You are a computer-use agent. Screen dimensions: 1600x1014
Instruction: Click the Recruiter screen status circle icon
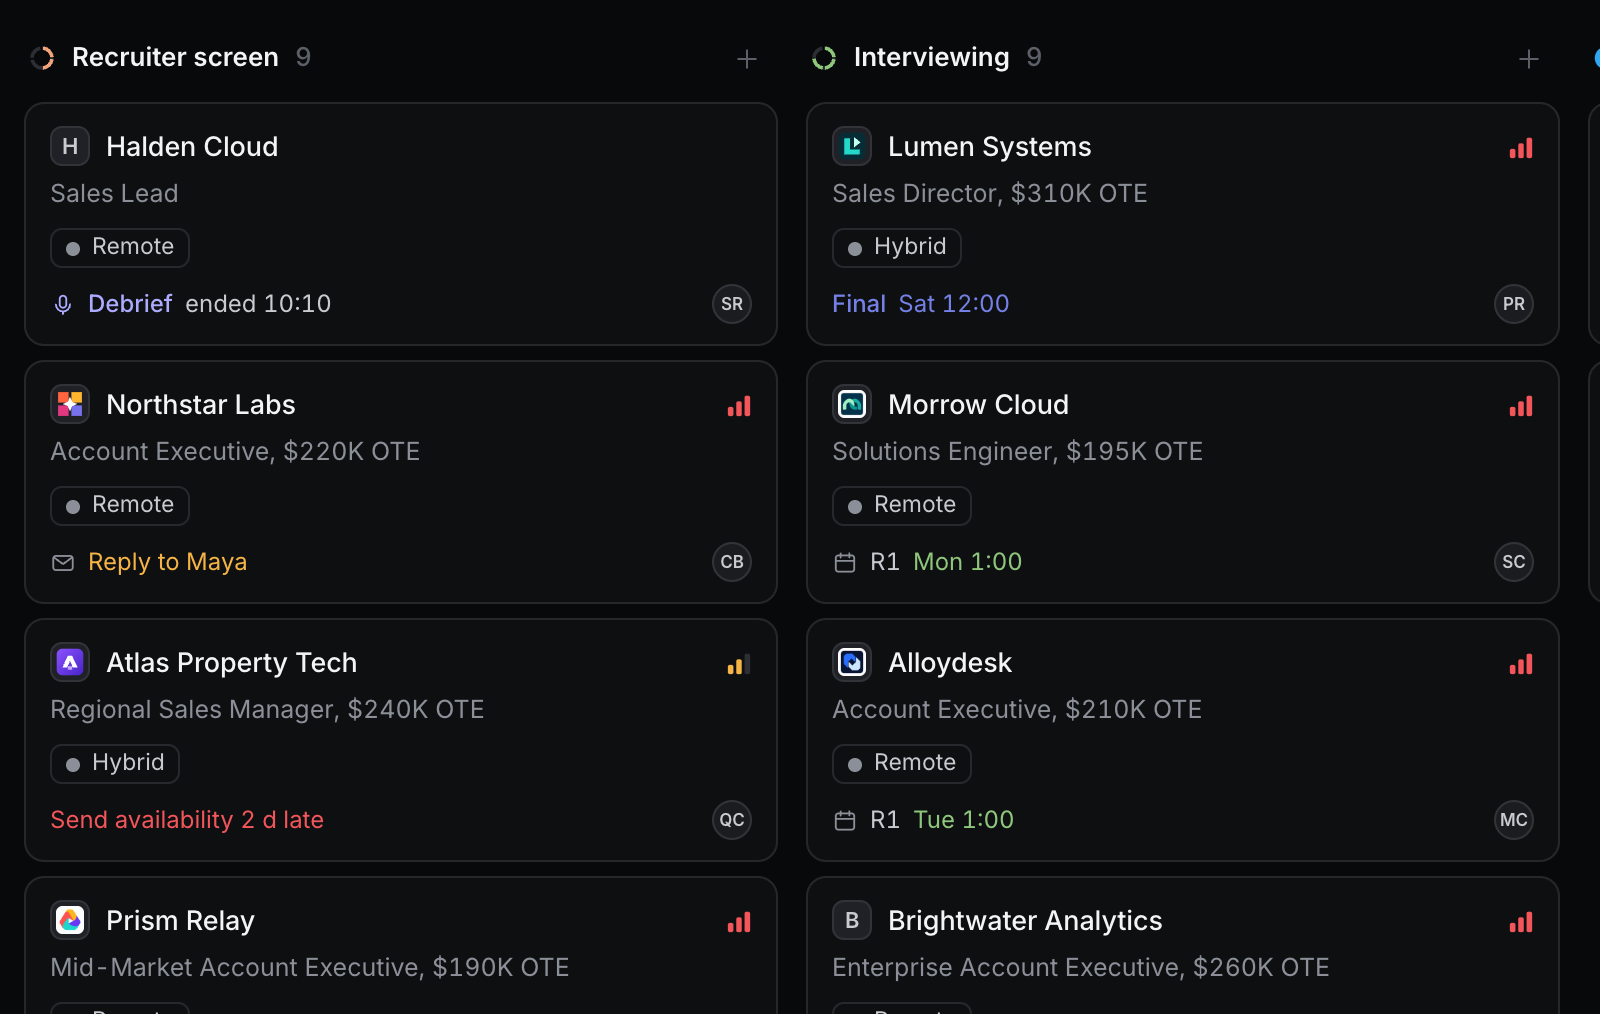coord(42,58)
